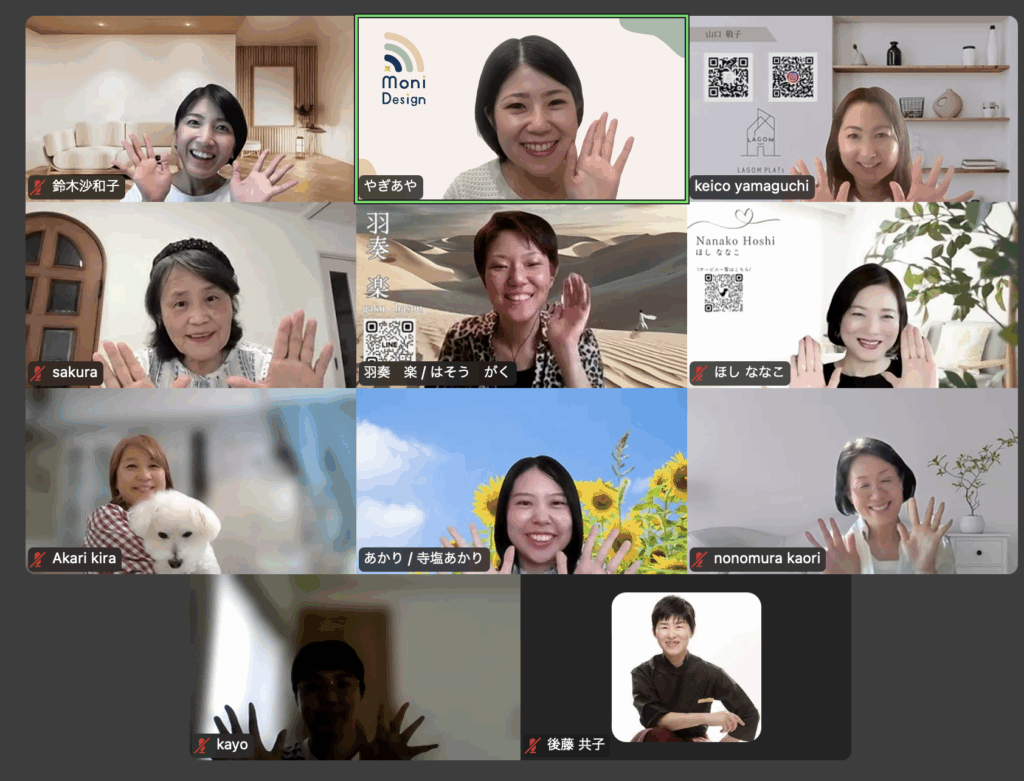The width and height of the screenshot is (1024, 781).
Task: Click the あかり / 寺塩あかり name label
Action: 424,559
